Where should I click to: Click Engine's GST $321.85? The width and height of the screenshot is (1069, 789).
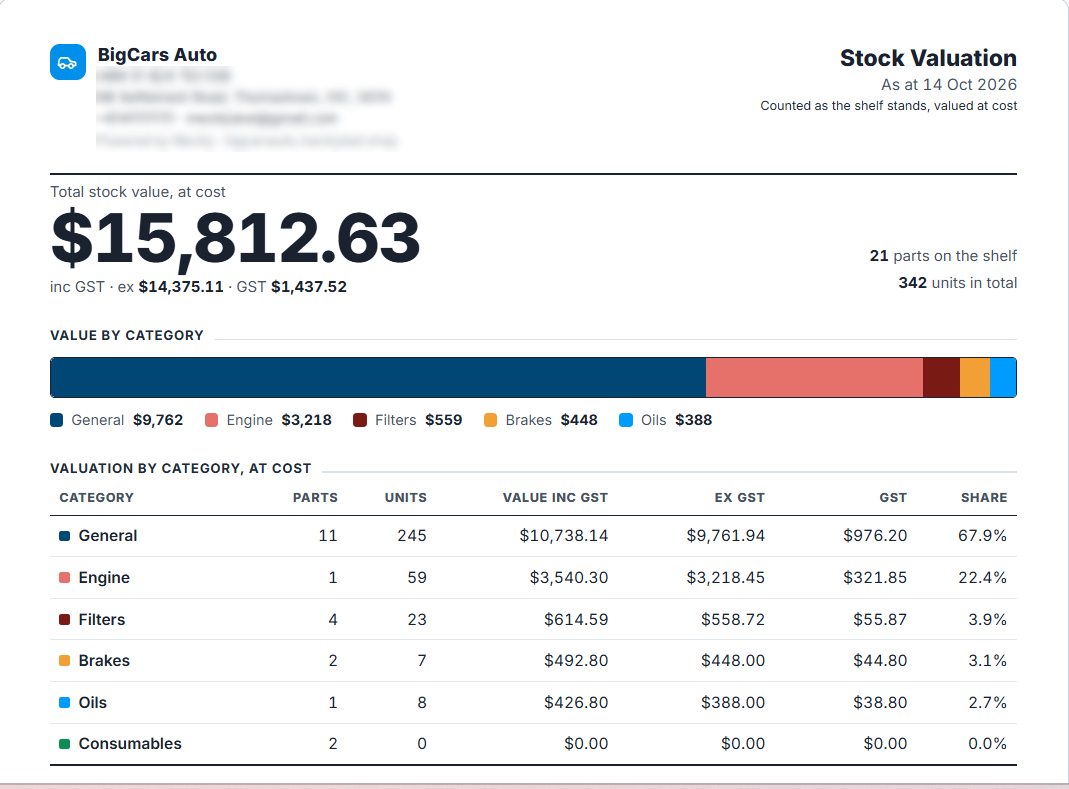click(x=875, y=578)
